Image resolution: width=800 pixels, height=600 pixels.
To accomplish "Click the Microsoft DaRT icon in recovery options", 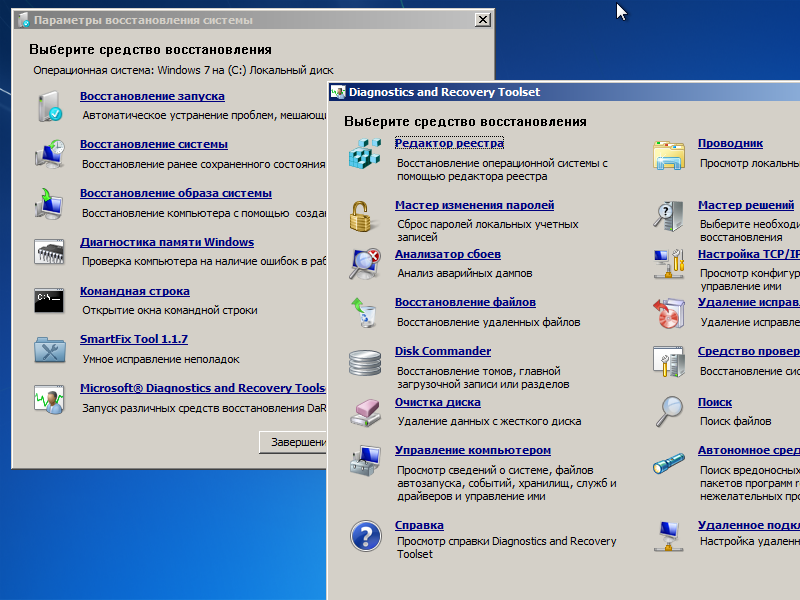I will click(49, 398).
